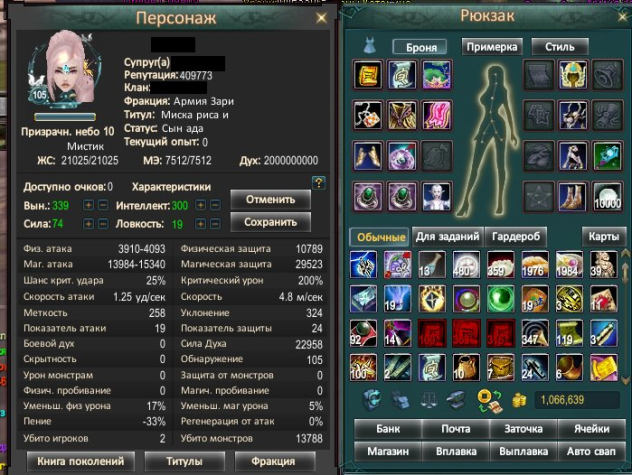Select the golden helmet equipment slot
632x475 pixels.
click(x=573, y=75)
